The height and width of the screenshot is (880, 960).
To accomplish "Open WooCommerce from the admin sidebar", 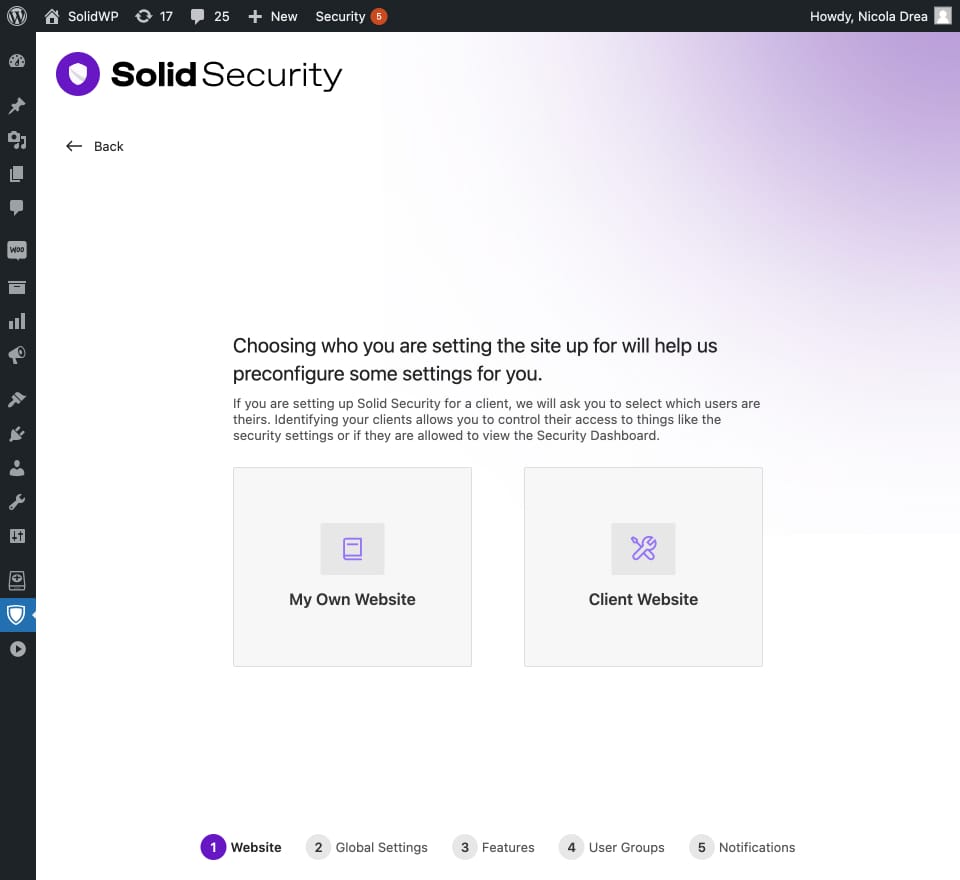I will [x=16, y=250].
